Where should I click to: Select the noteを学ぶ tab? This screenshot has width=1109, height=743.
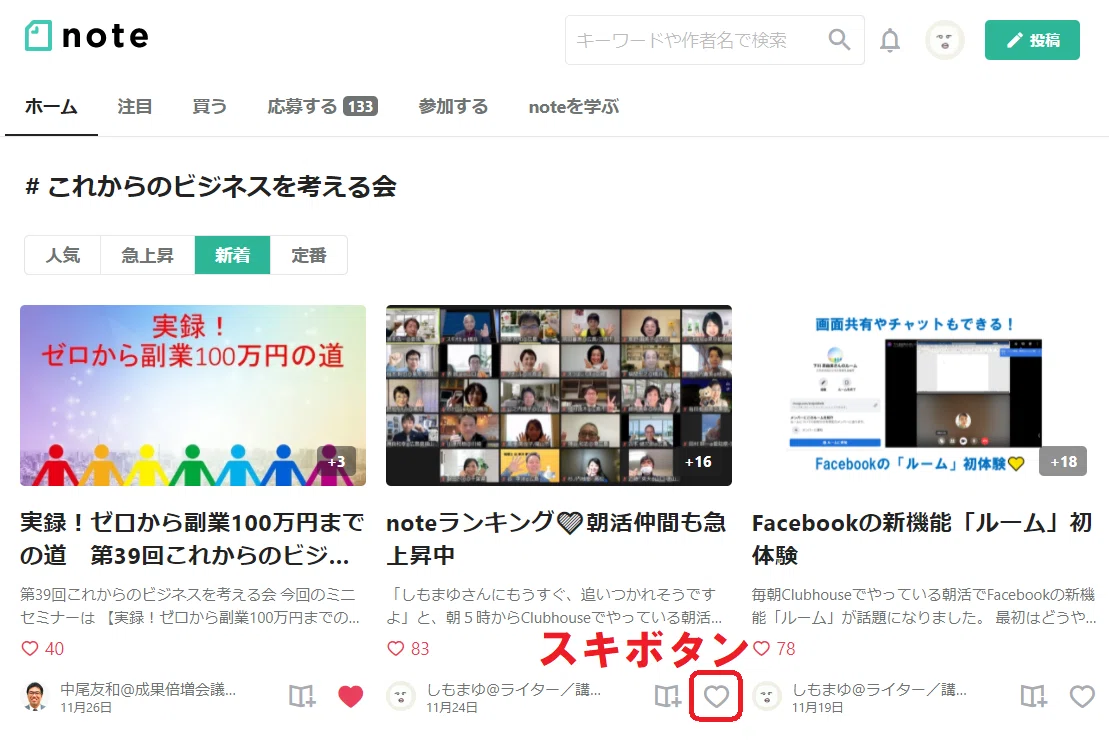(x=574, y=107)
